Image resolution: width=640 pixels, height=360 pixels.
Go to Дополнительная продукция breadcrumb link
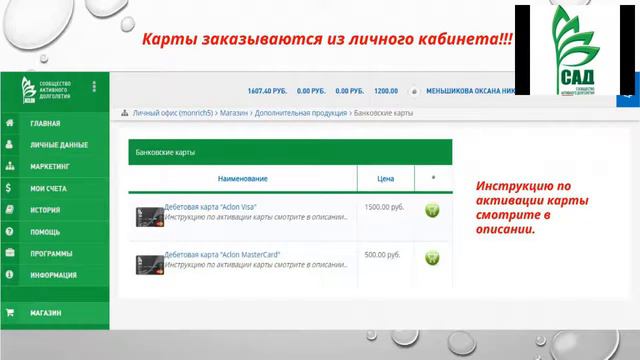tap(301, 113)
